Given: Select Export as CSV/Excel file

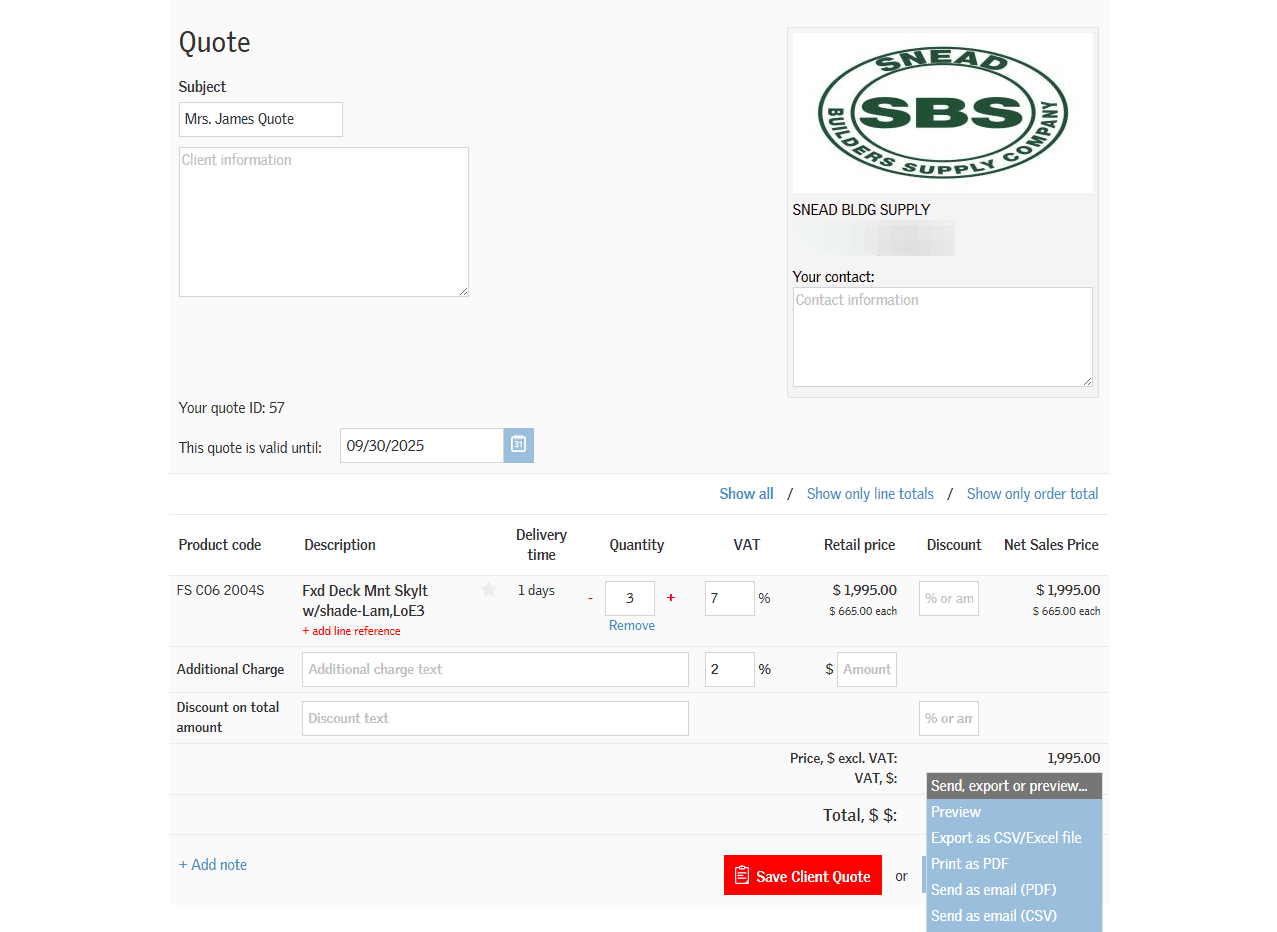Looking at the screenshot, I should point(1014,838).
